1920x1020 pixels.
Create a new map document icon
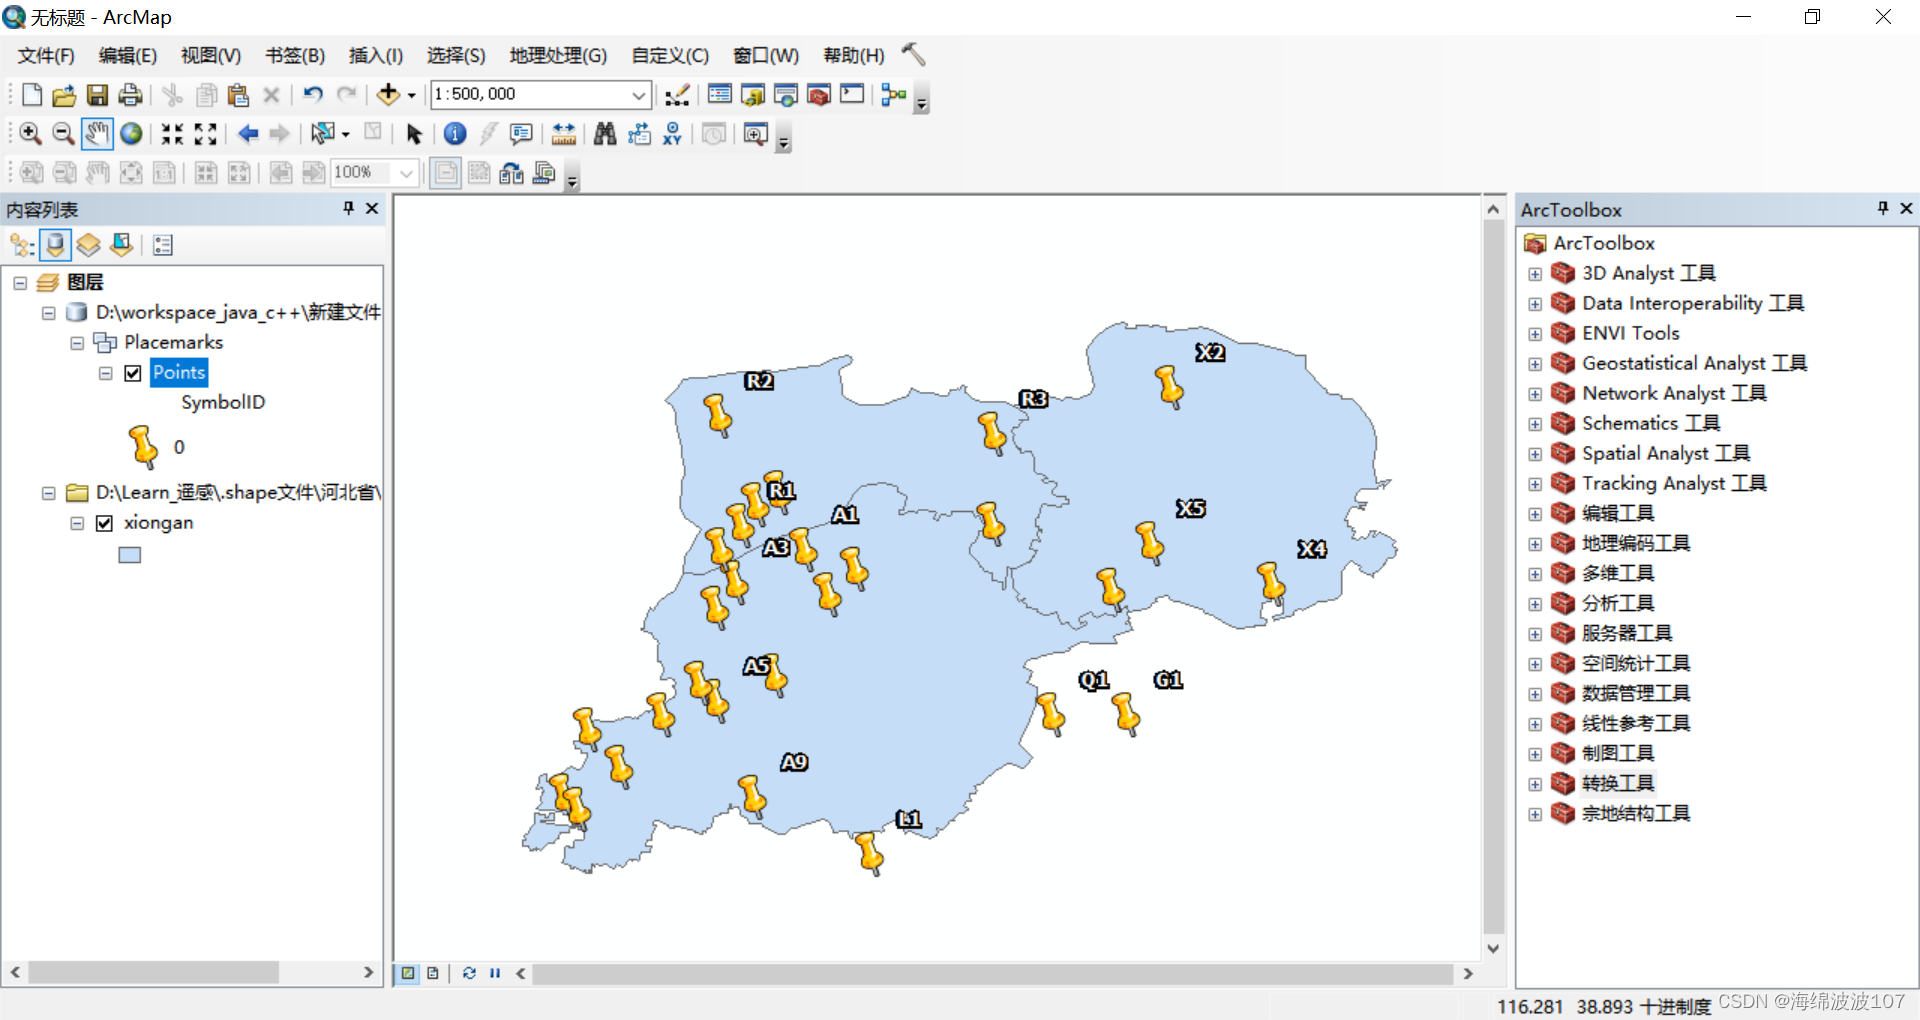tap(32, 95)
